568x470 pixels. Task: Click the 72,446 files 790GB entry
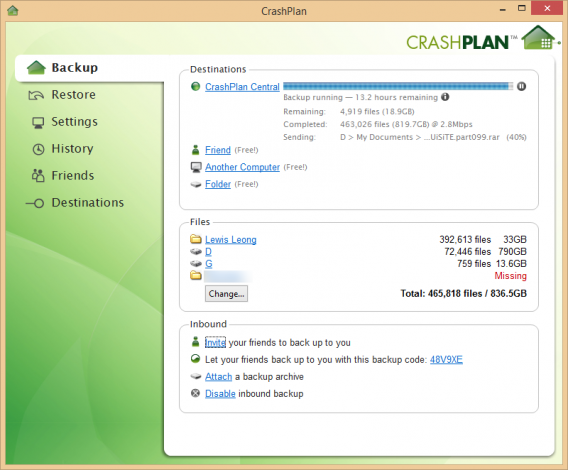pos(485,251)
